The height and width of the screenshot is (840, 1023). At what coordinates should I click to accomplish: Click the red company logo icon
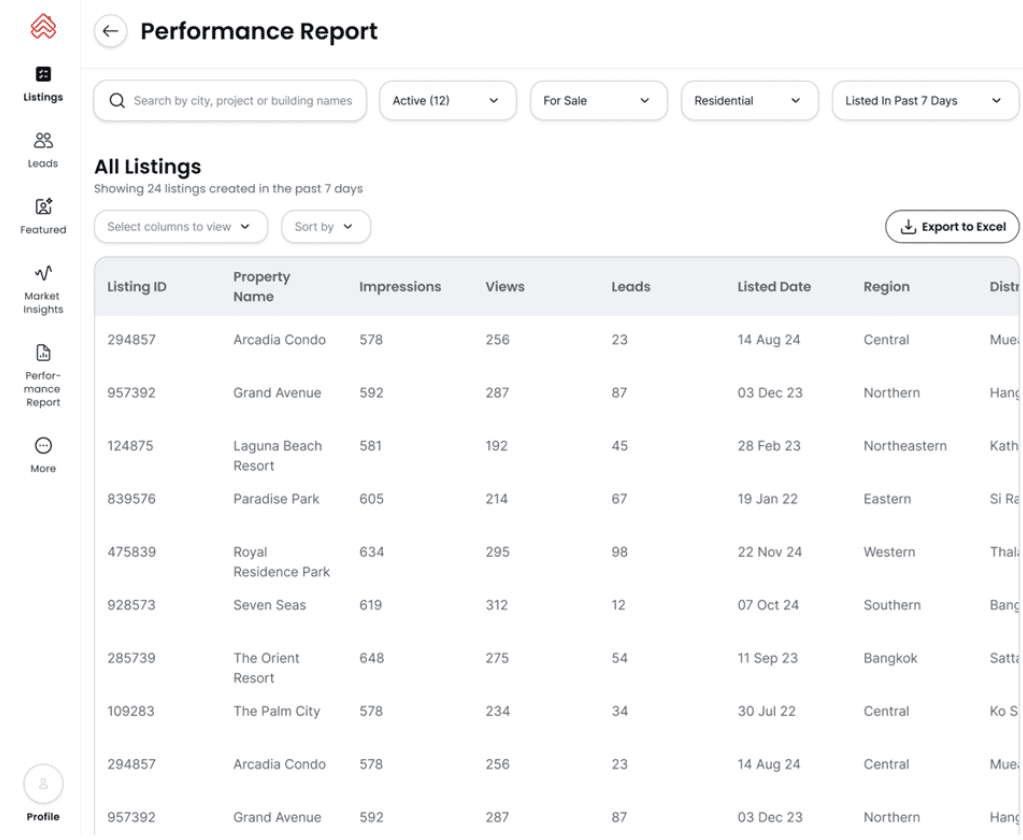[42, 26]
